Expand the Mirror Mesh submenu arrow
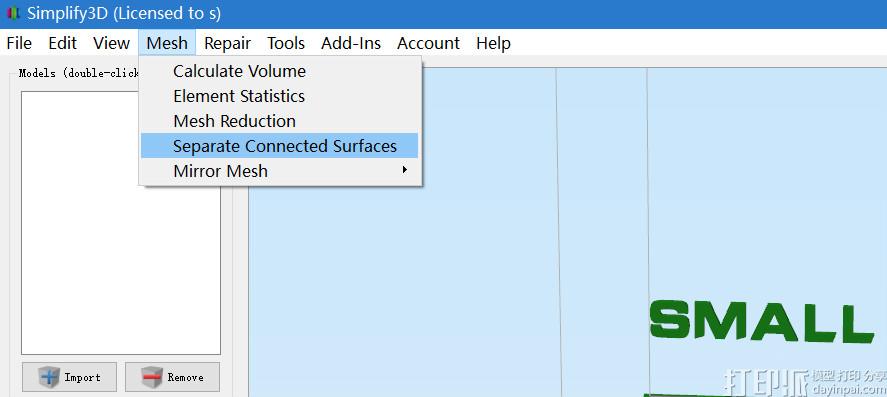 [x=404, y=170]
